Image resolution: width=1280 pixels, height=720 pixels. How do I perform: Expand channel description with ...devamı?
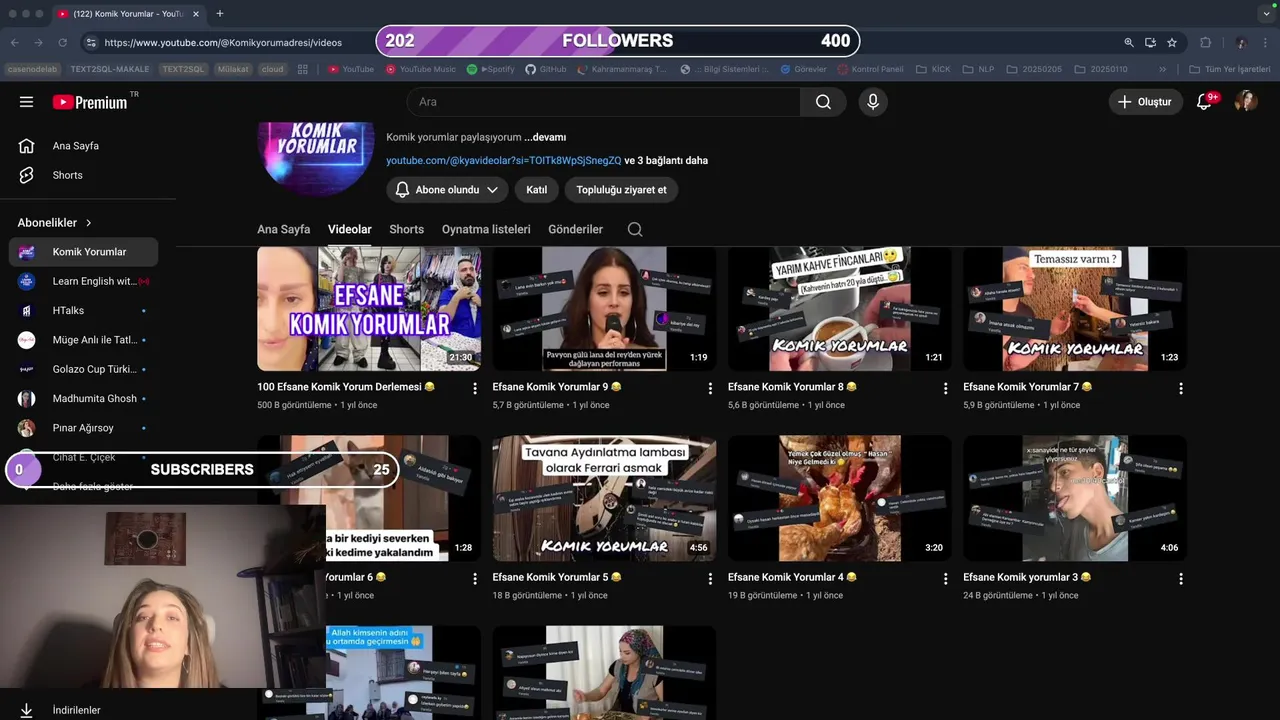click(x=545, y=138)
